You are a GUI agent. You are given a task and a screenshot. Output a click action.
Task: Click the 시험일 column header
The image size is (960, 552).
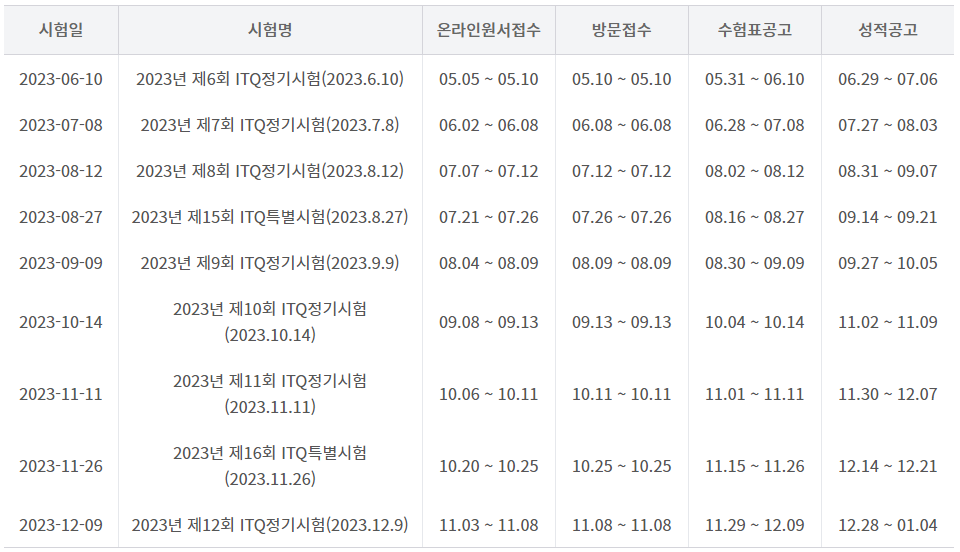[x=61, y=30]
